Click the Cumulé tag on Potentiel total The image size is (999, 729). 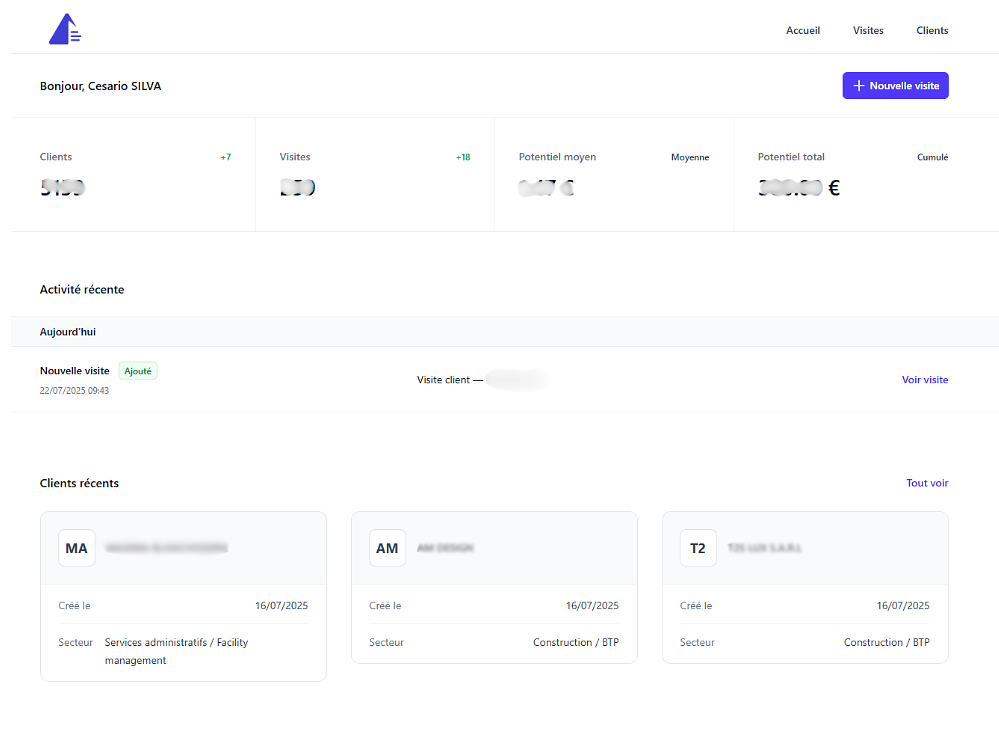pyautogui.click(x=932, y=157)
